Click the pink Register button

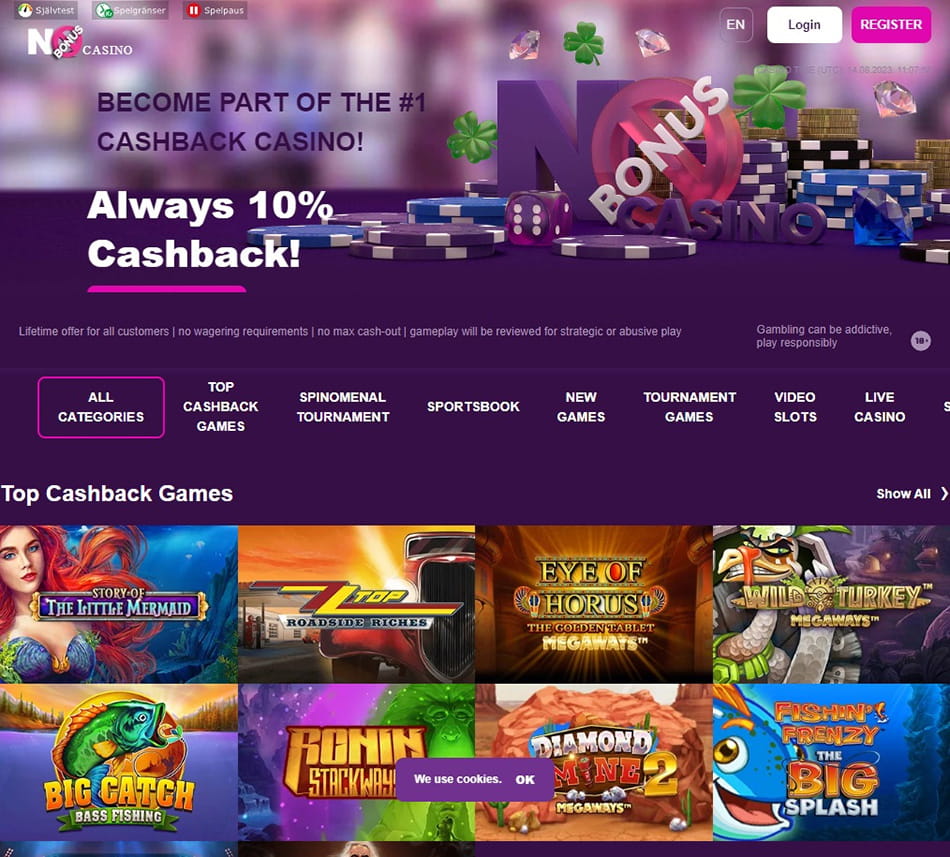tap(891, 25)
